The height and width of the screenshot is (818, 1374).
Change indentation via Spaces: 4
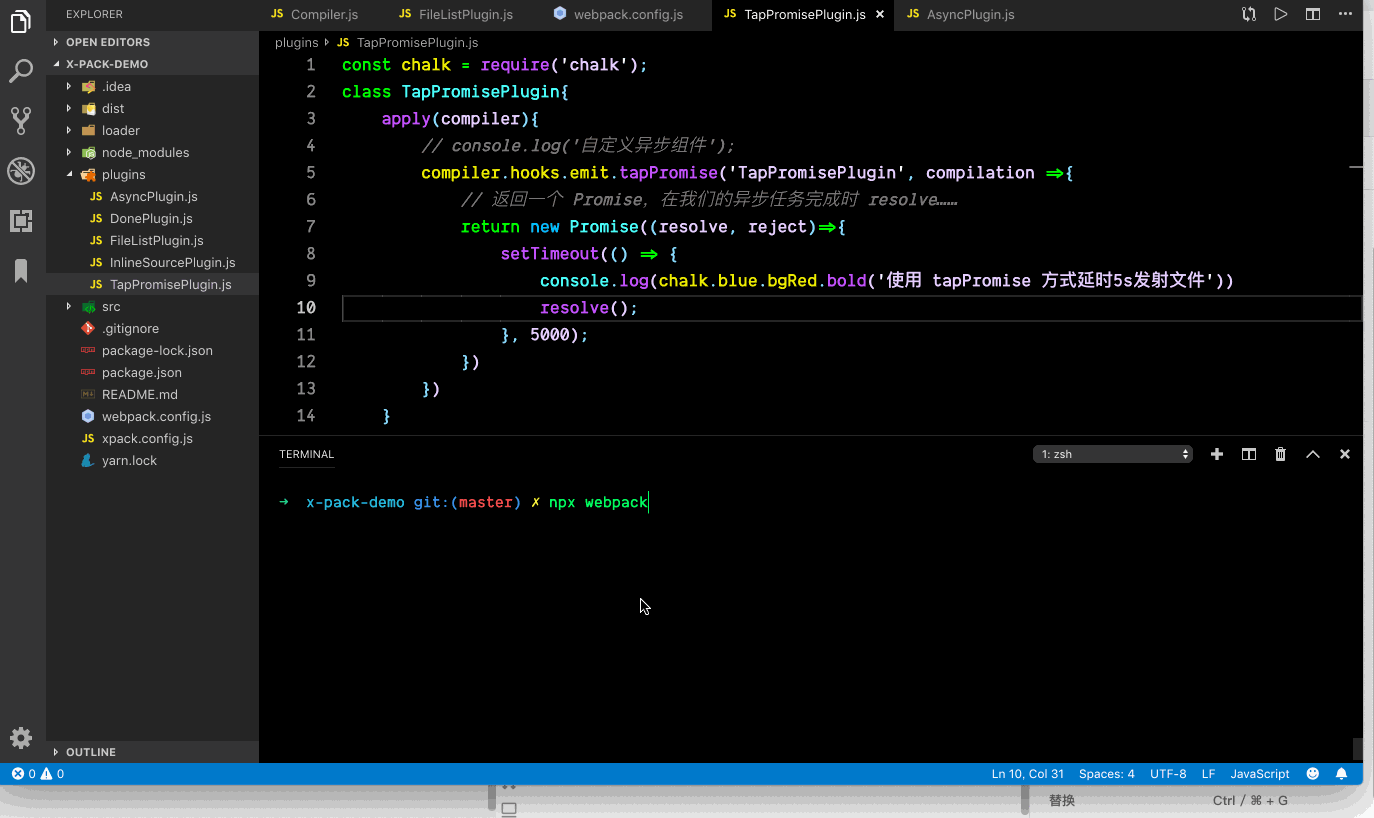pyautogui.click(x=1106, y=774)
